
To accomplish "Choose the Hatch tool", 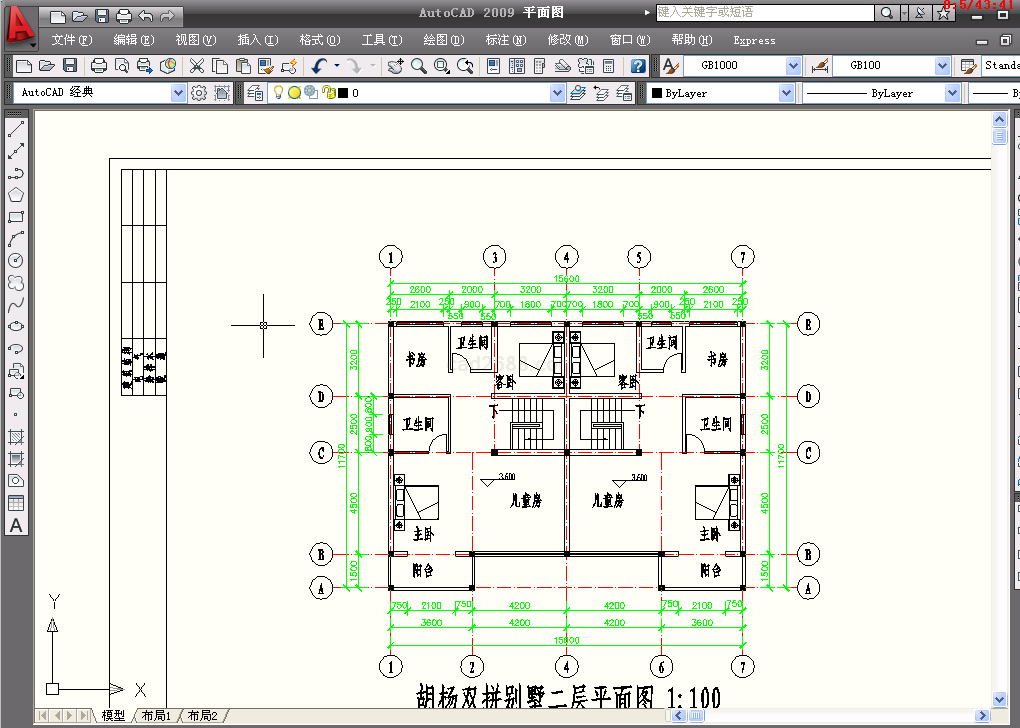I will [16, 437].
